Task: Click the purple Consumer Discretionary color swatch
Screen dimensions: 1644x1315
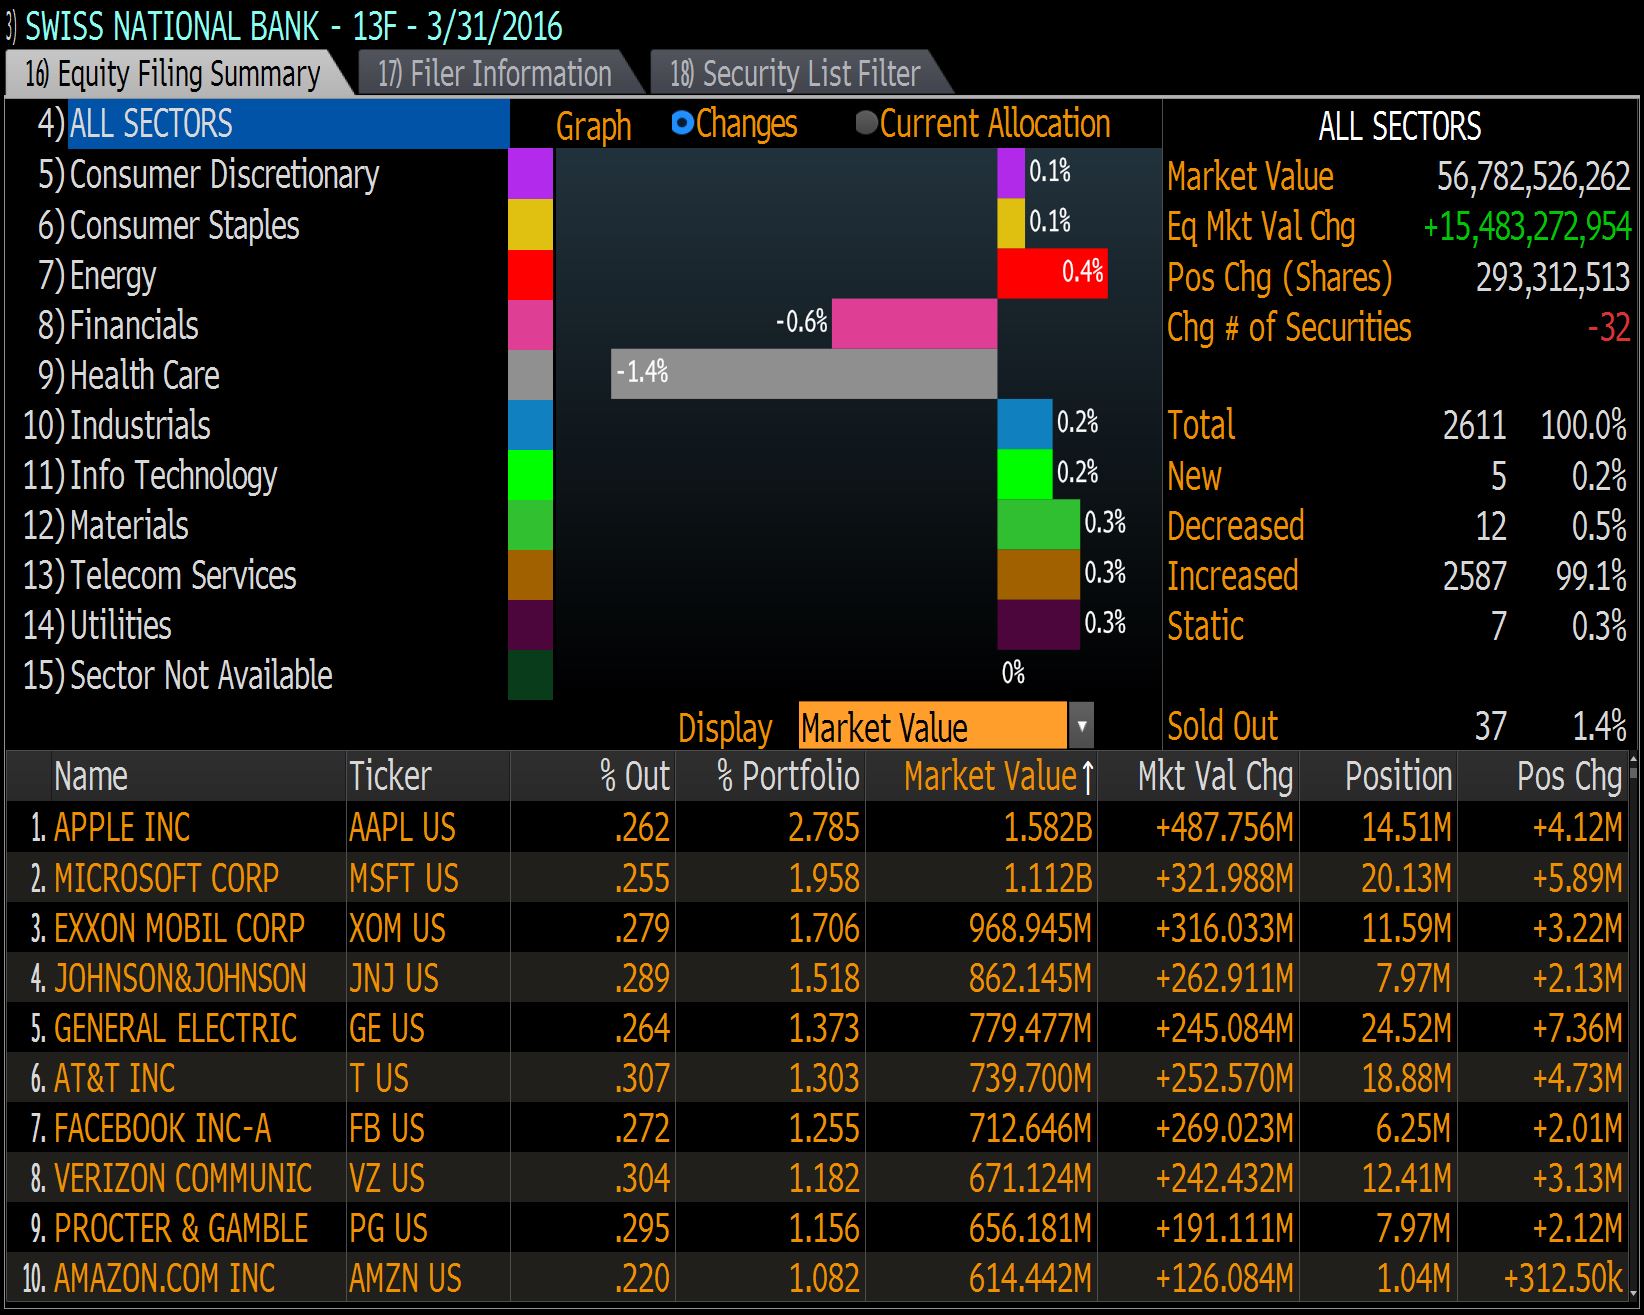Action: click(x=530, y=174)
